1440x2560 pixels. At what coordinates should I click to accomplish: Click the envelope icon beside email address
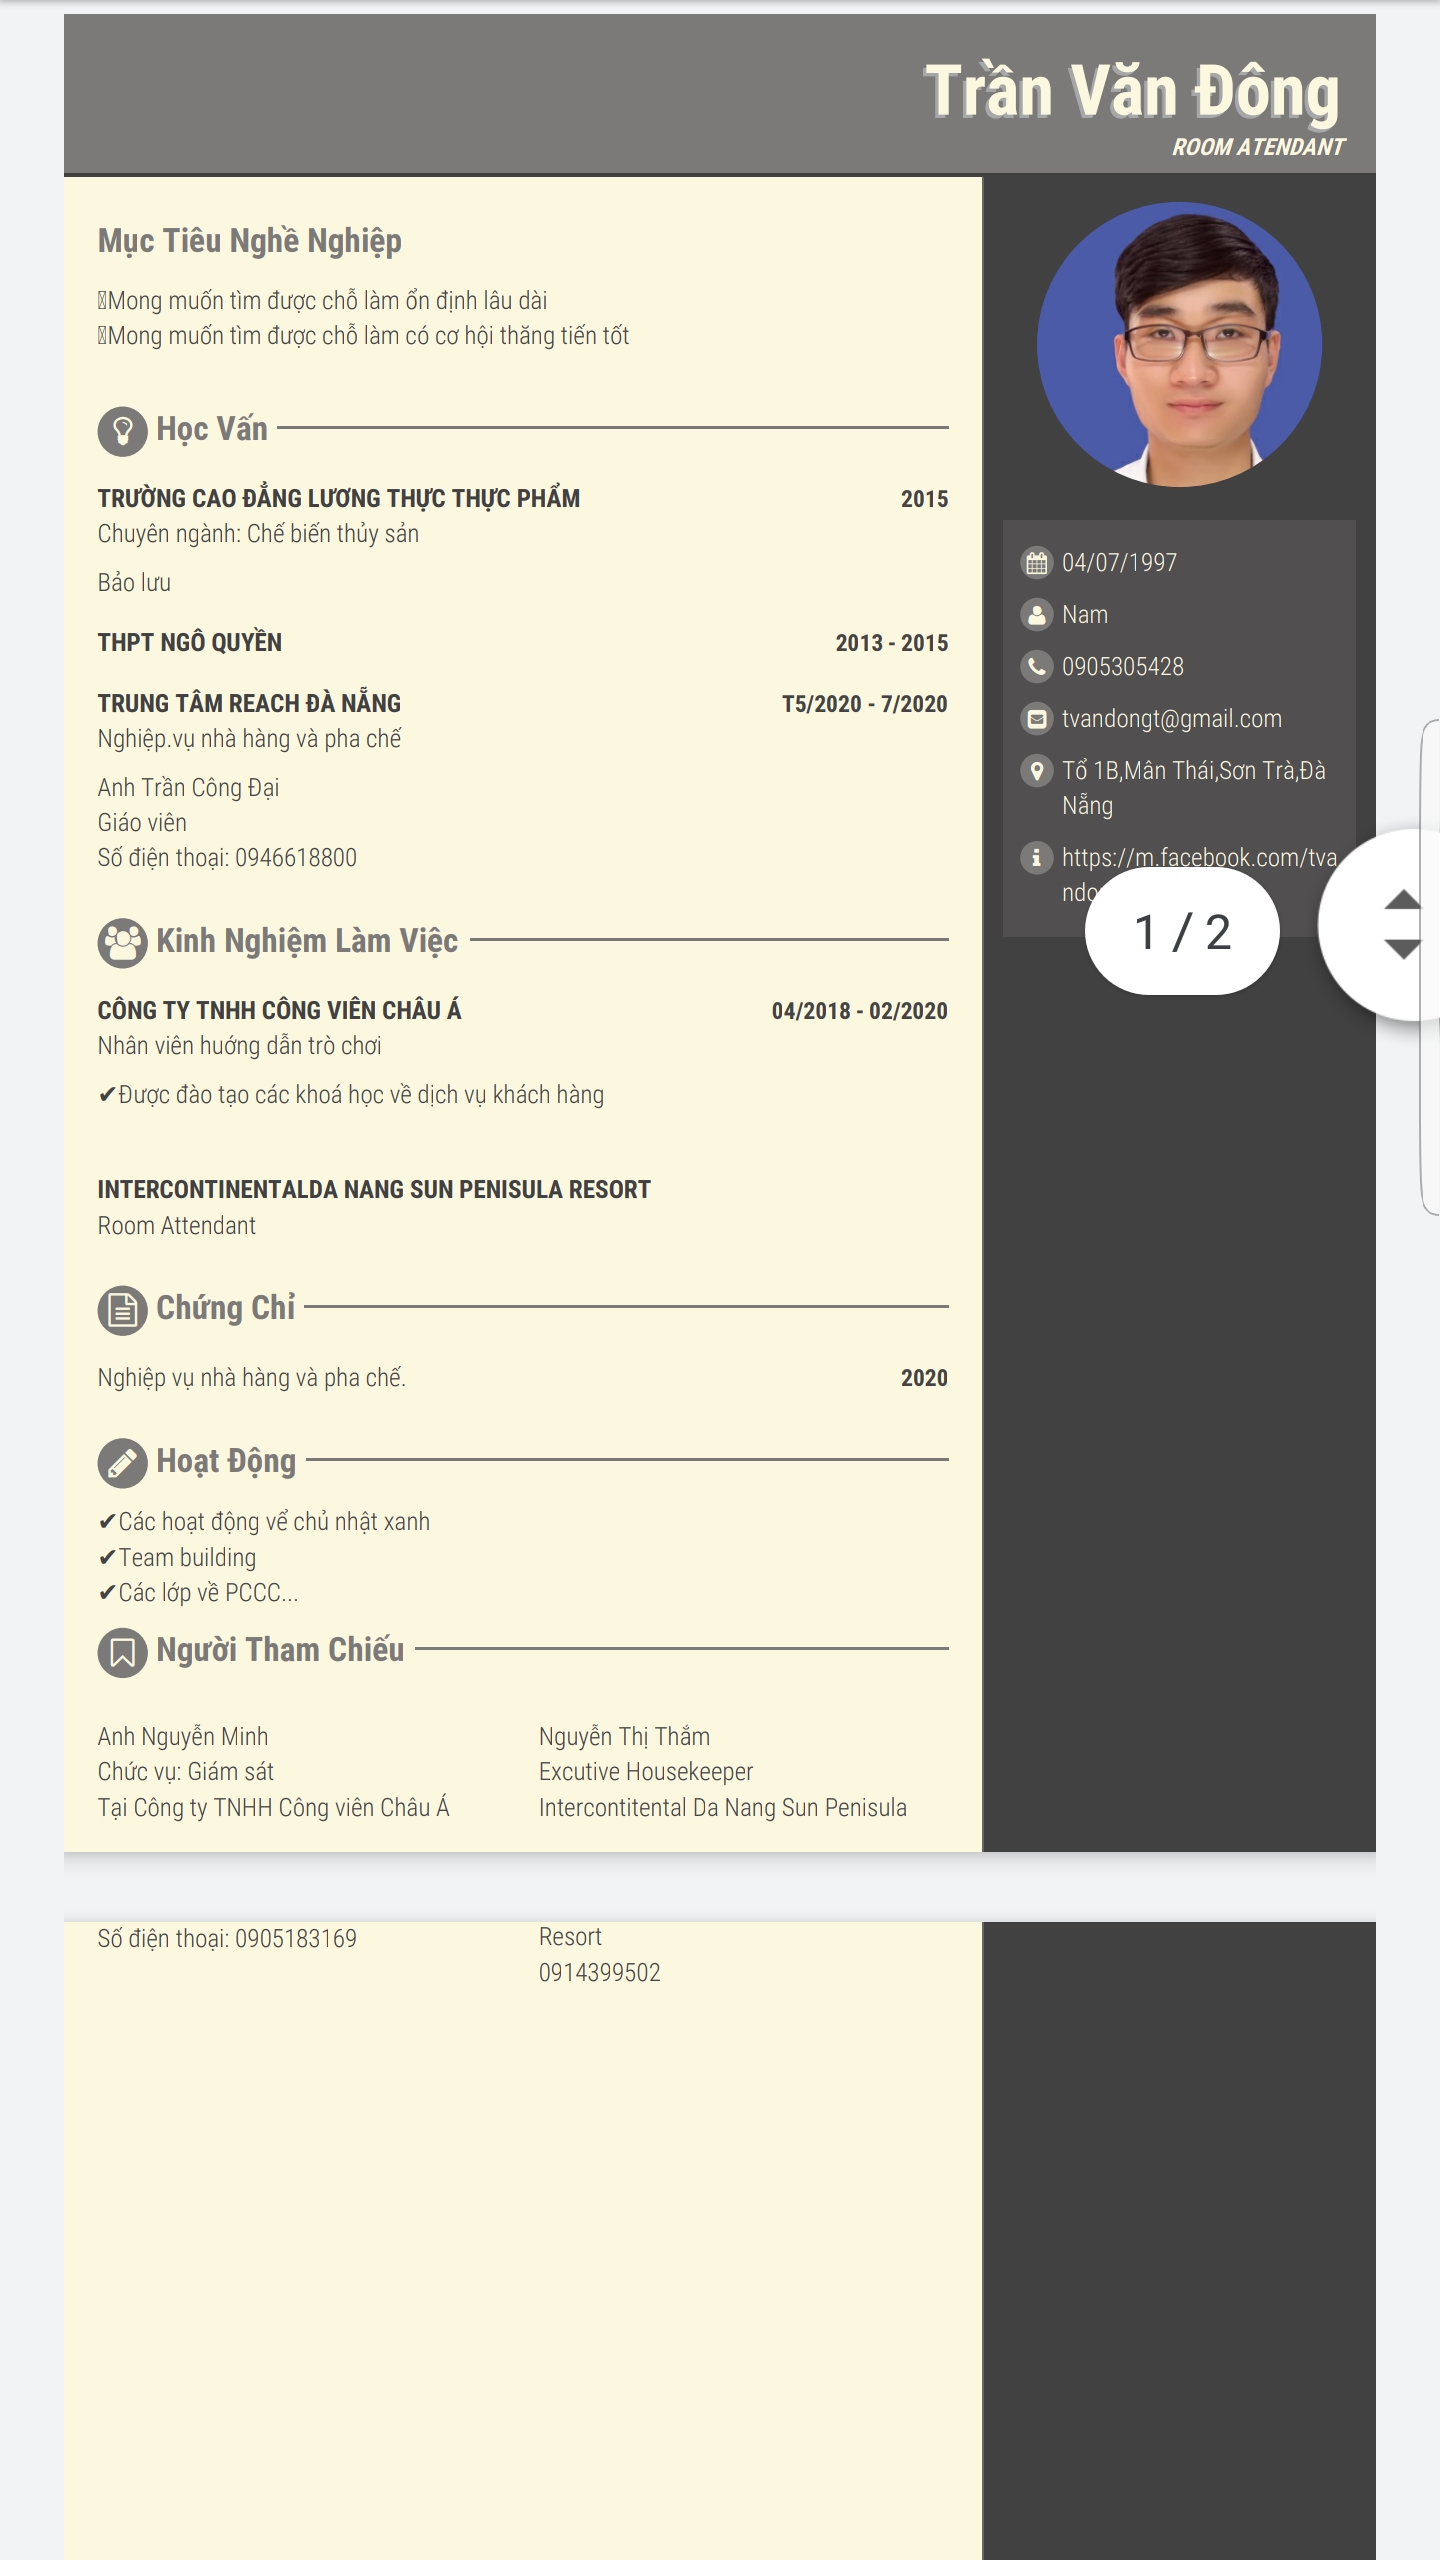click(x=1037, y=718)
